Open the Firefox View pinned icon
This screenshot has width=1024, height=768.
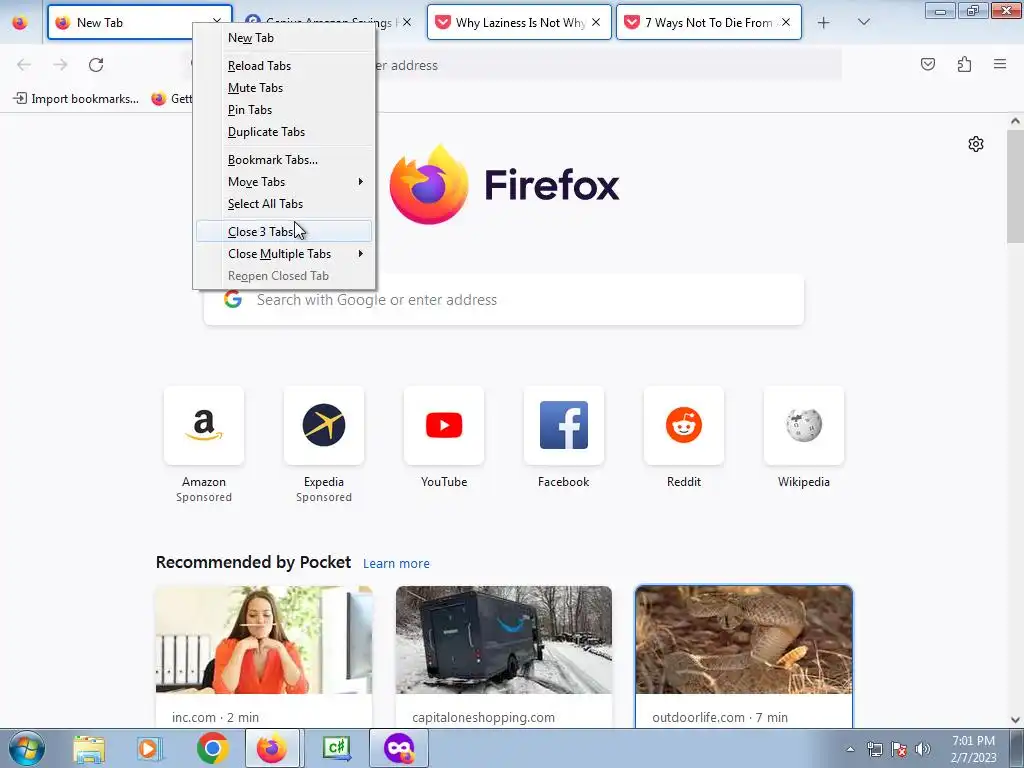pos(20,22)
